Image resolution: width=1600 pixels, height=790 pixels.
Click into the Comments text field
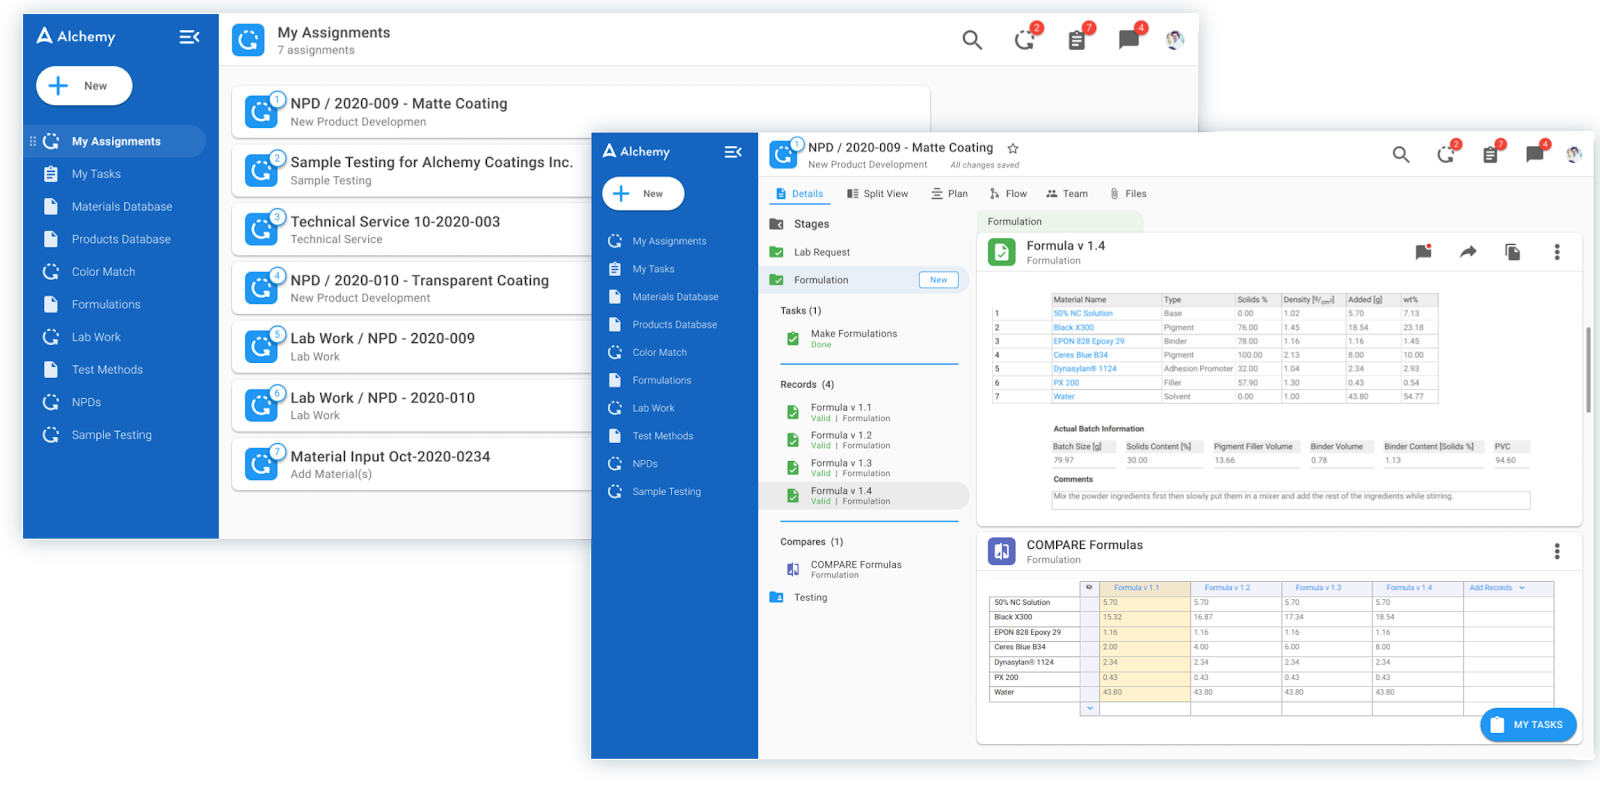(1291, 500)
